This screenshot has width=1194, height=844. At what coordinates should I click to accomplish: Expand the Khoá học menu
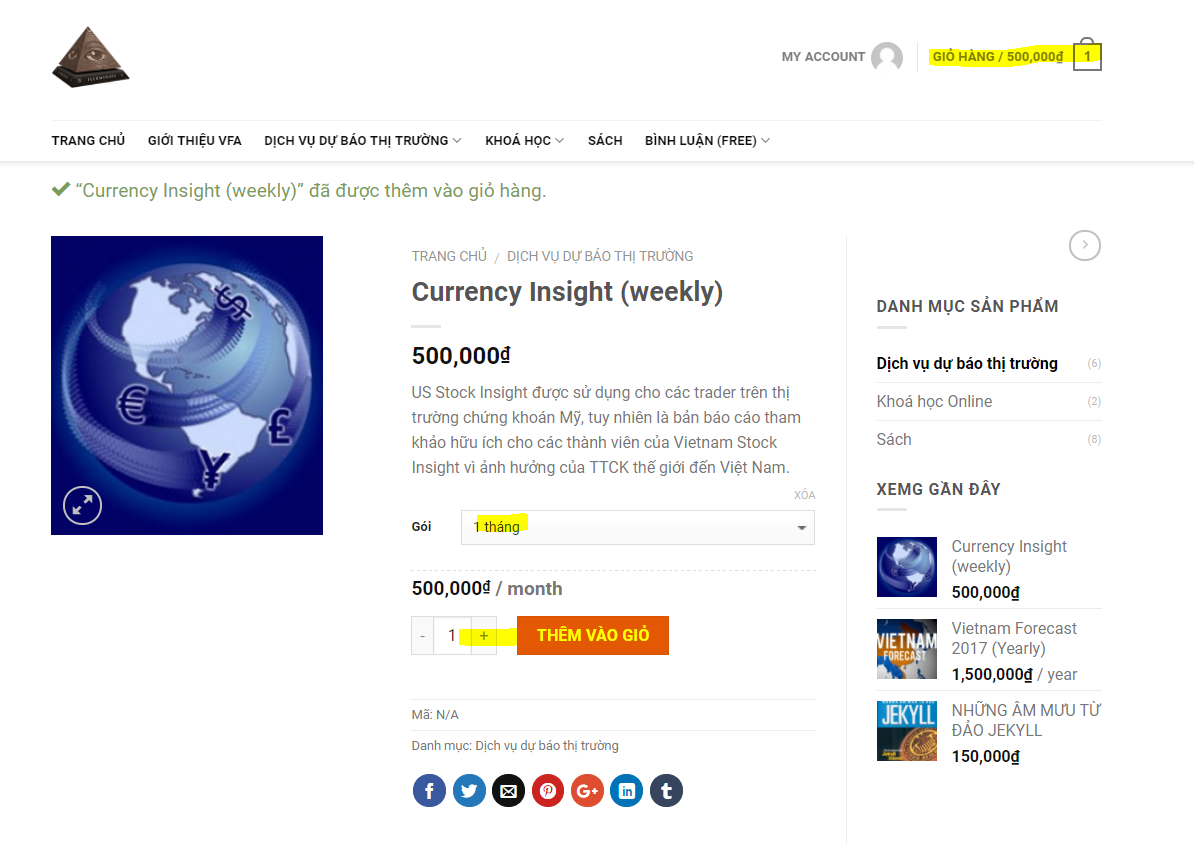click(524, 141)
